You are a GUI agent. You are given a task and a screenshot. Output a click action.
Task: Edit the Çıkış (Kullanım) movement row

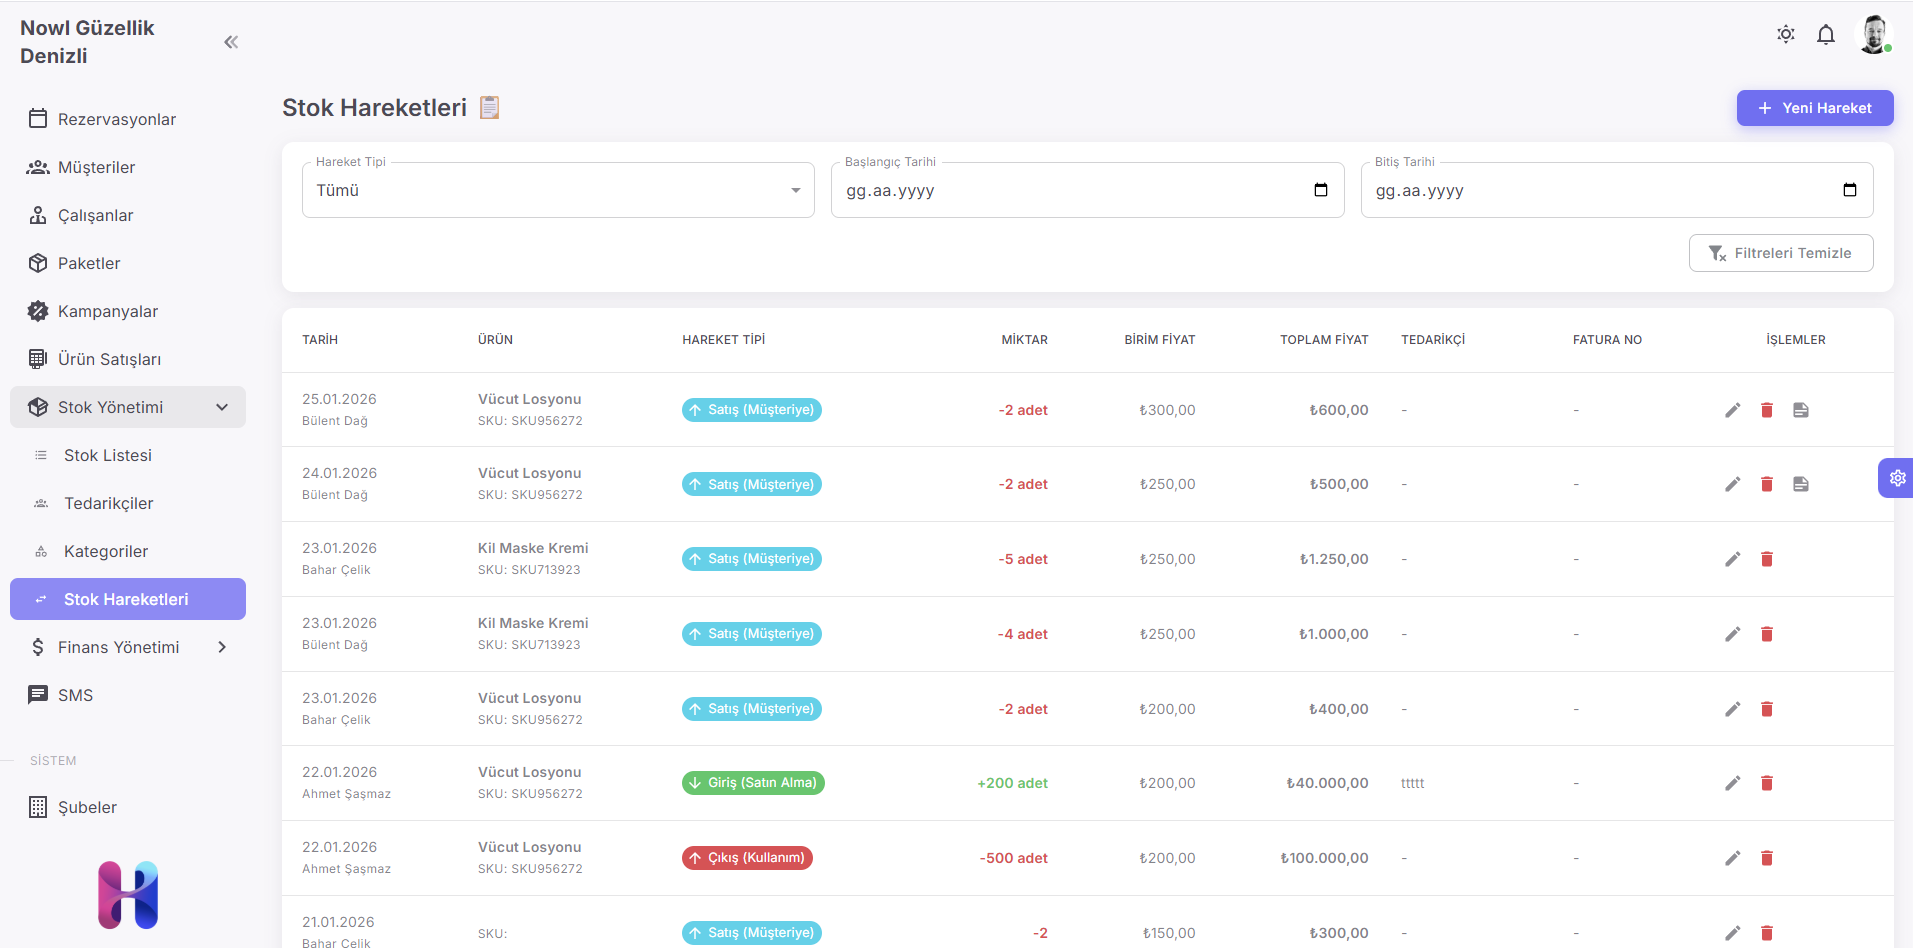point(1733,858)
